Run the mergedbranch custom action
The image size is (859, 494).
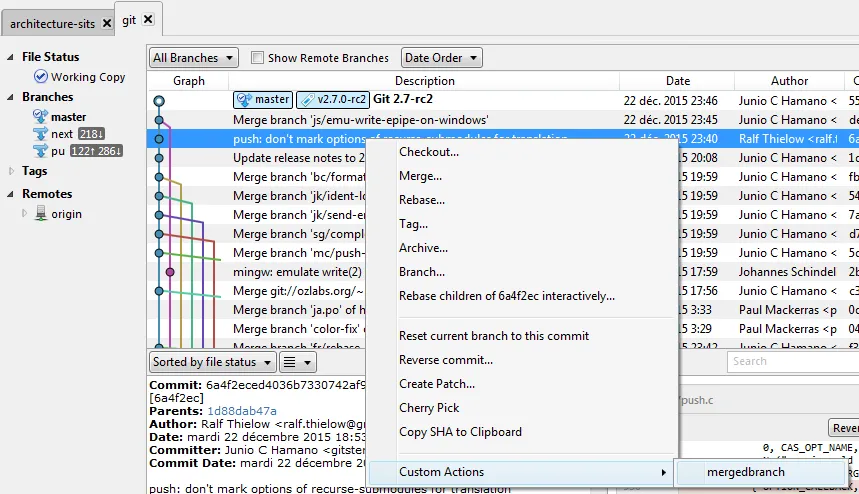tap(761, 472)
